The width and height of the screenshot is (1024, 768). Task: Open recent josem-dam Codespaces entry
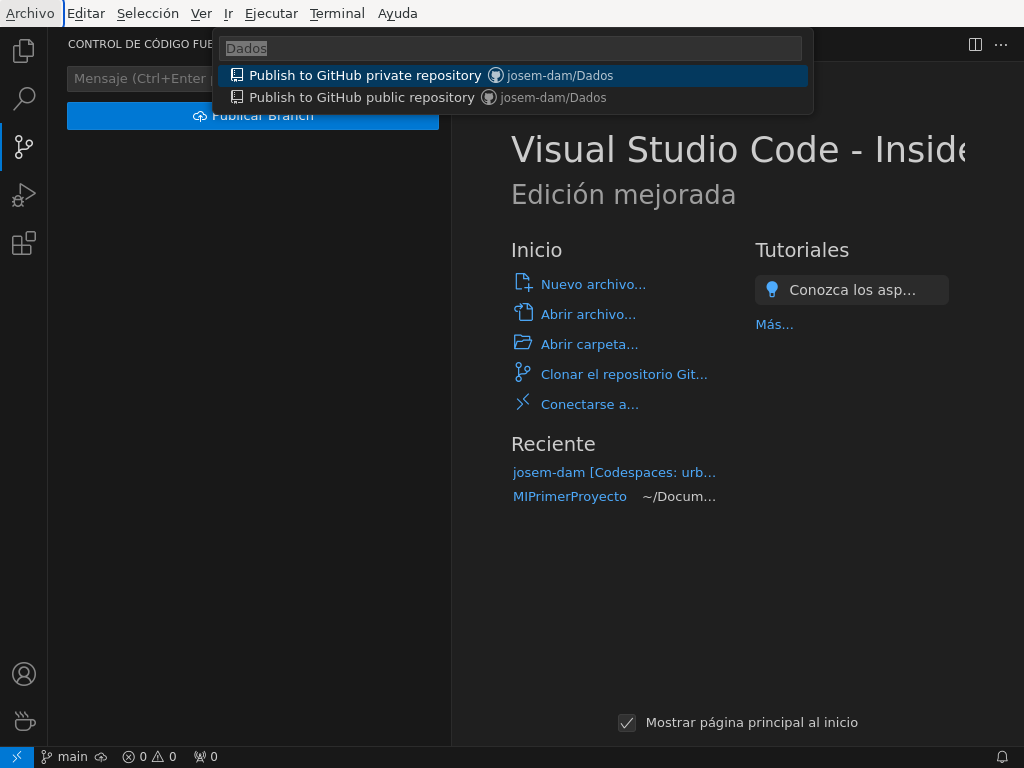tap(614, 473)
